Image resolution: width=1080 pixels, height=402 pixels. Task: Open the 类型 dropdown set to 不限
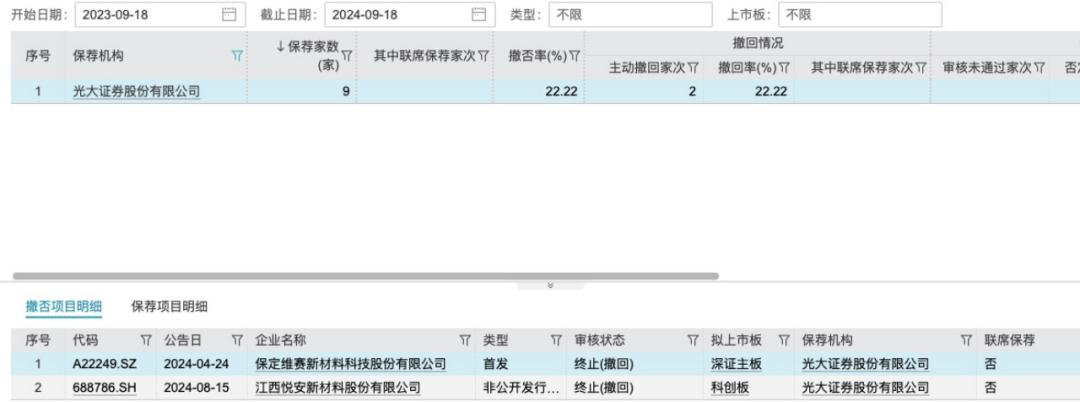630,14
